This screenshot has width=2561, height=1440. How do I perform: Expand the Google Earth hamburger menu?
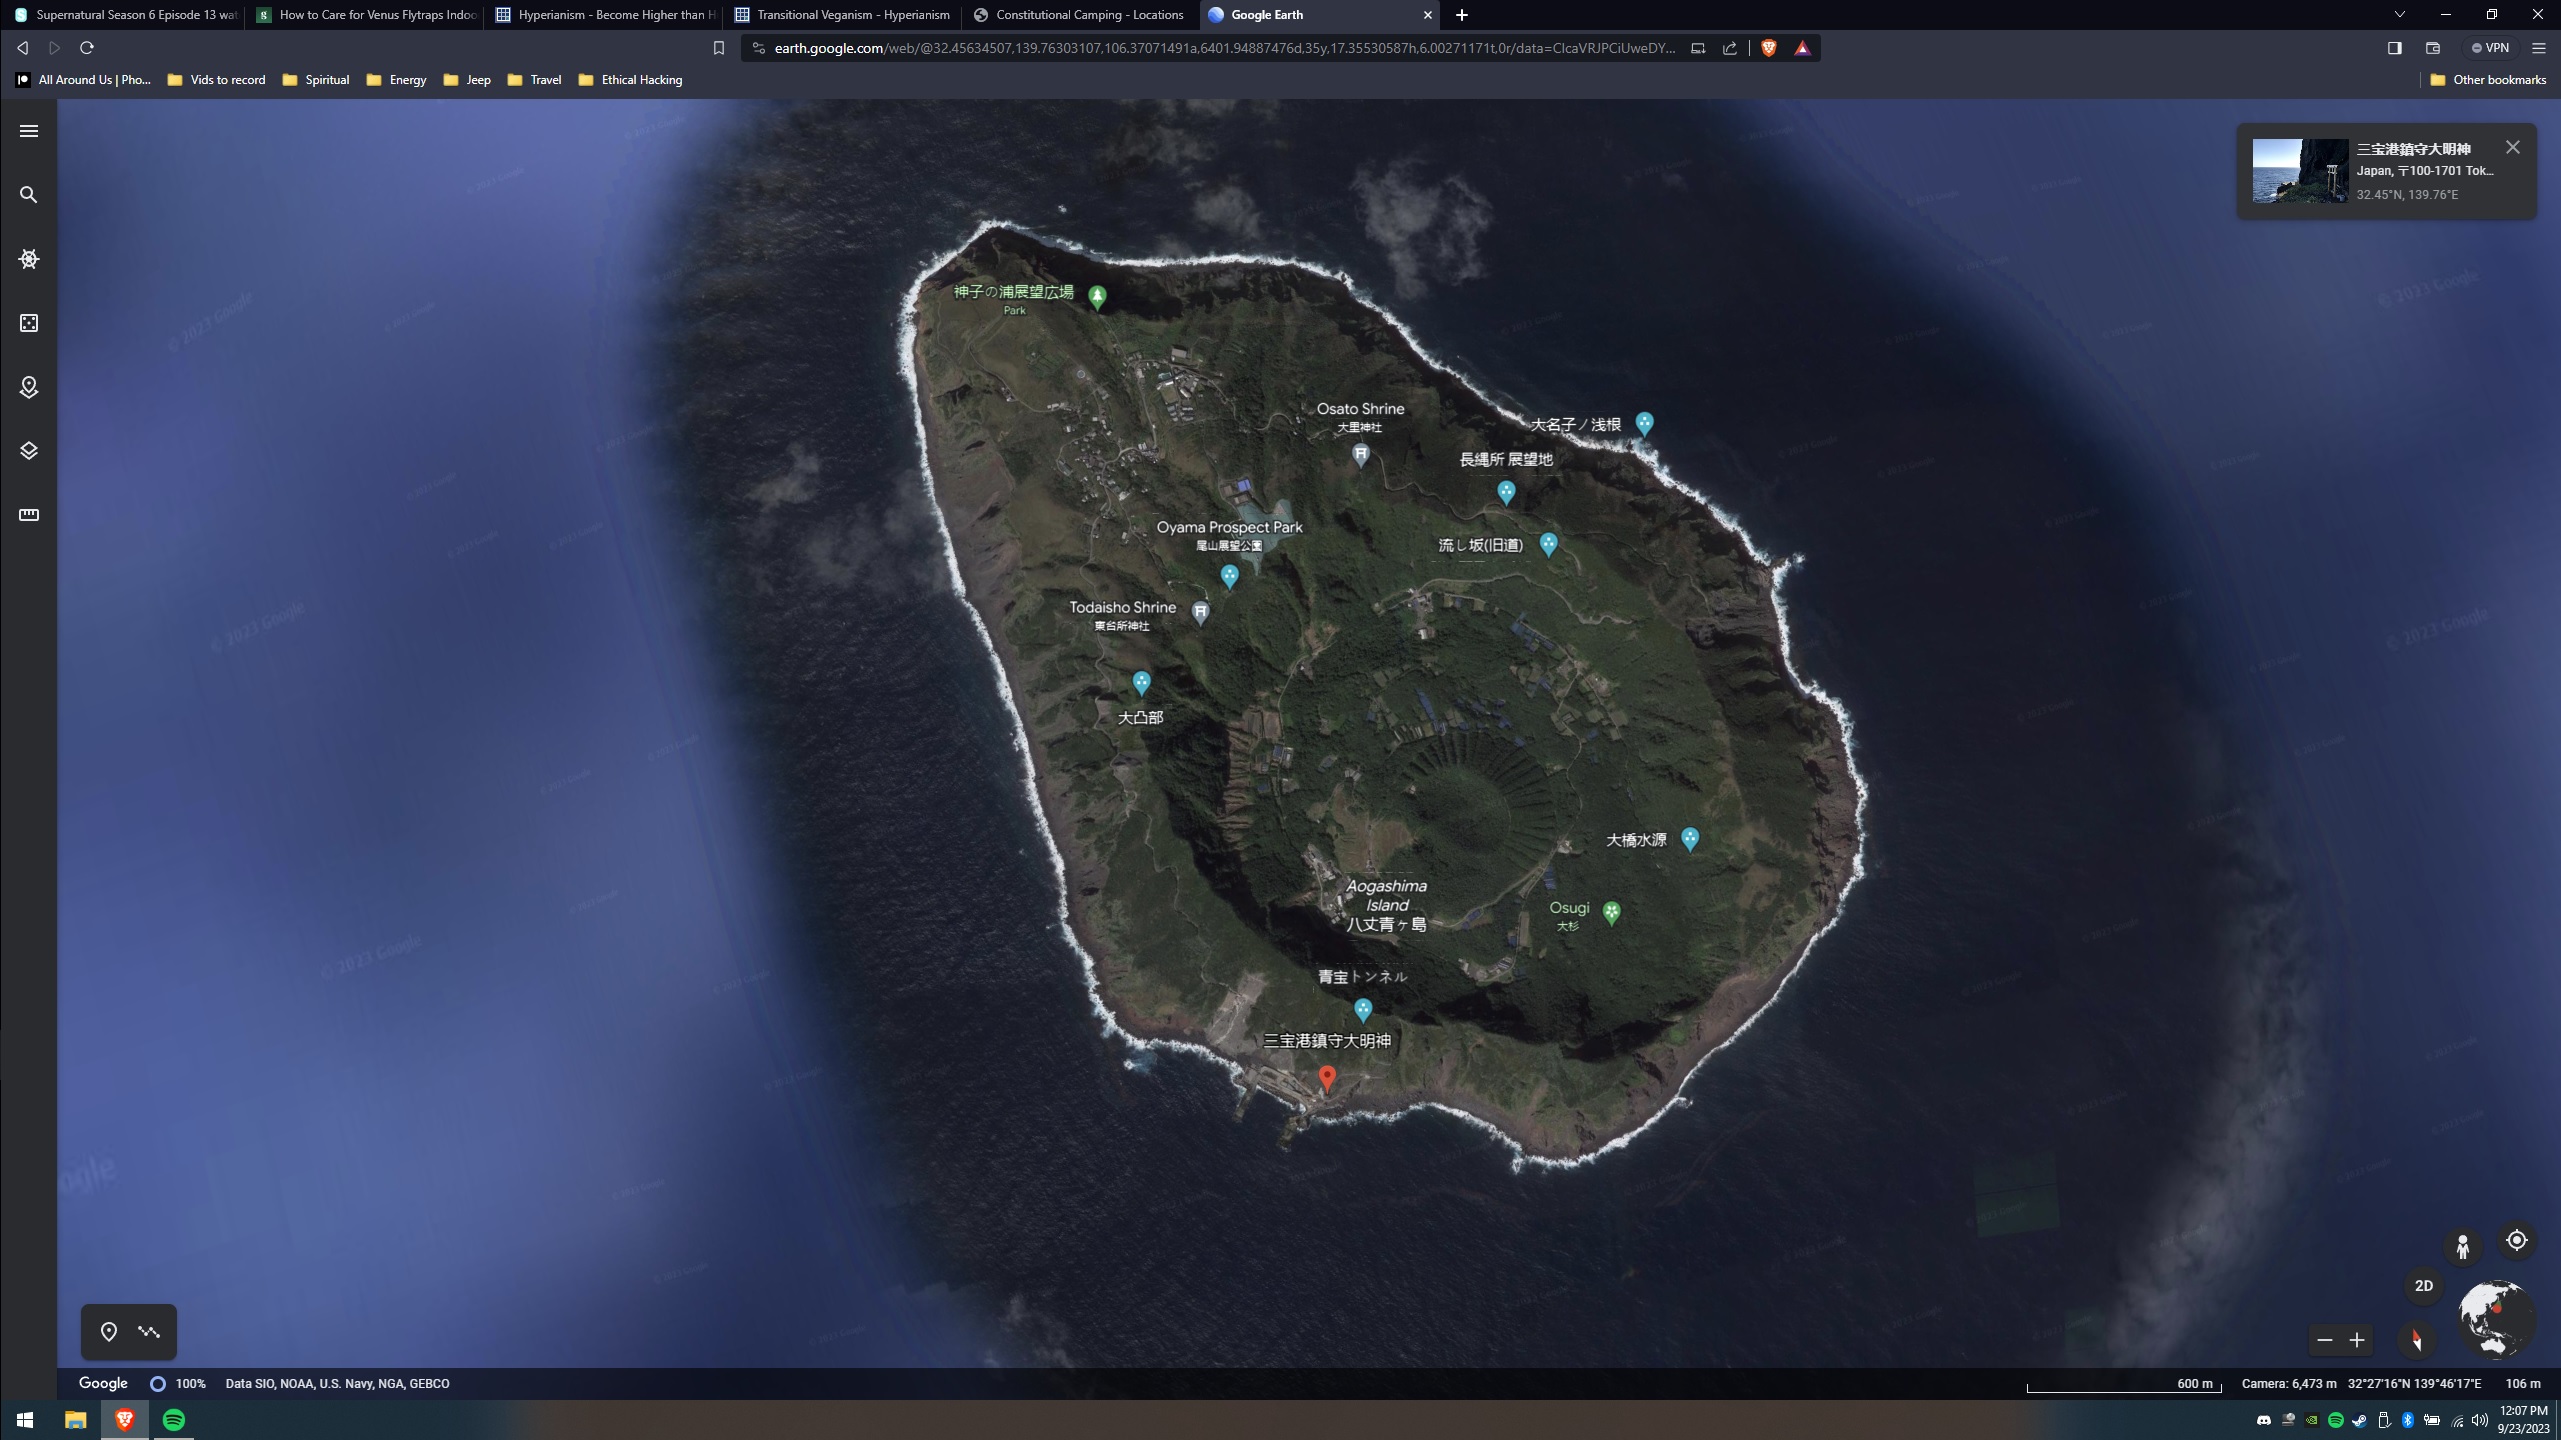[29, 131]
